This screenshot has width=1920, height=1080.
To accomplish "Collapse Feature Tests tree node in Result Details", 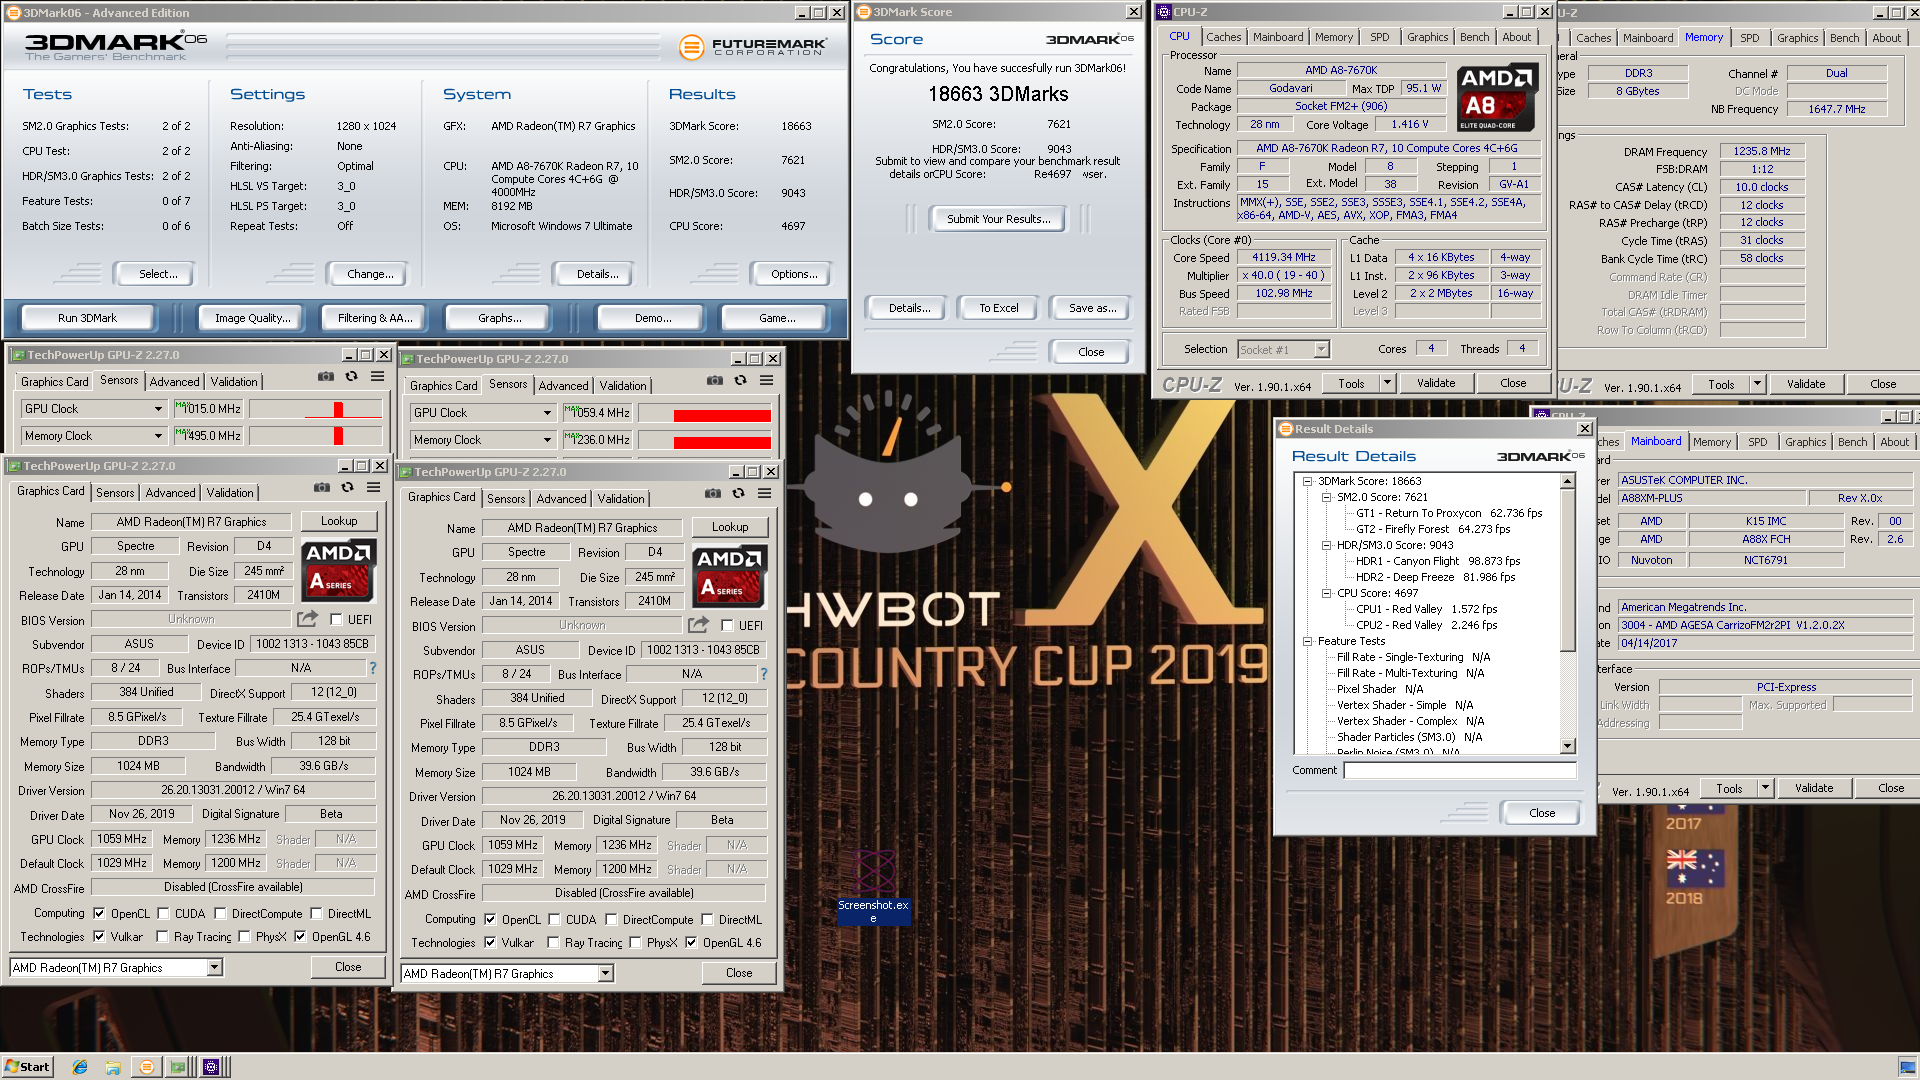I will (1307, 641).
